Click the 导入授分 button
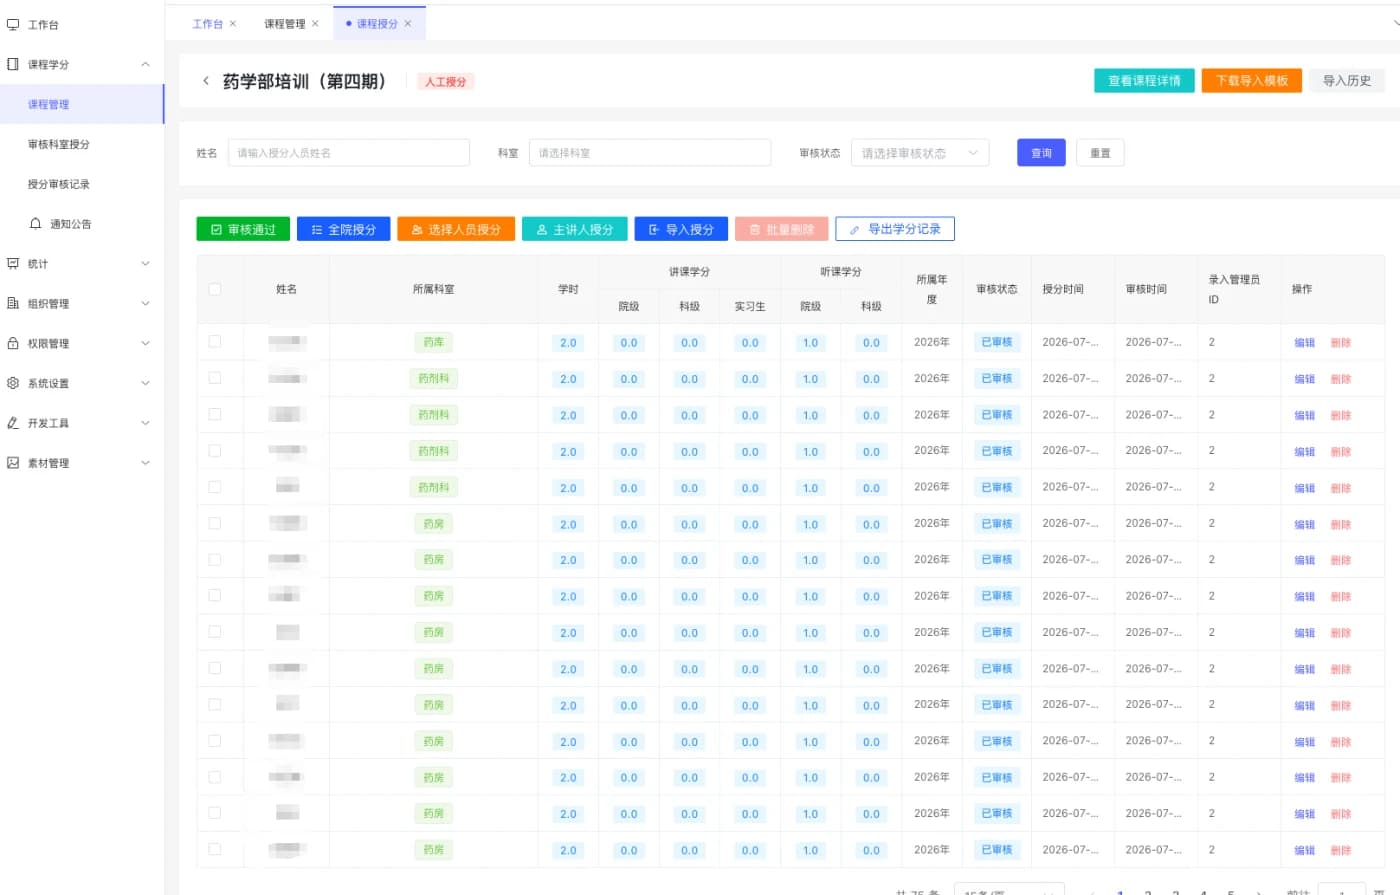1400x895 pixels. point(681,229)
